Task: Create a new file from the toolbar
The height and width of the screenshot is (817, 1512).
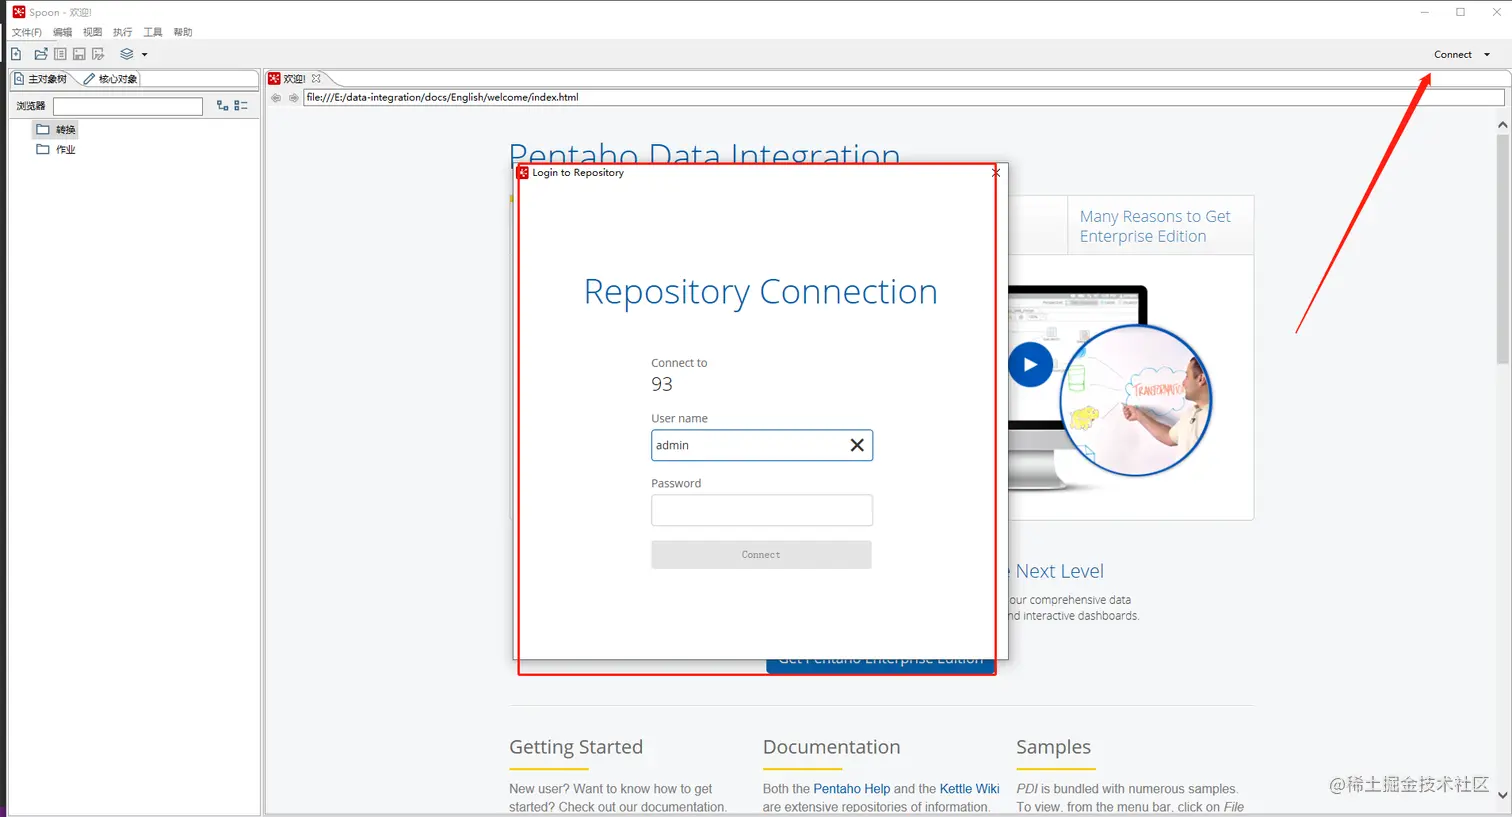Action: (16, 54)
